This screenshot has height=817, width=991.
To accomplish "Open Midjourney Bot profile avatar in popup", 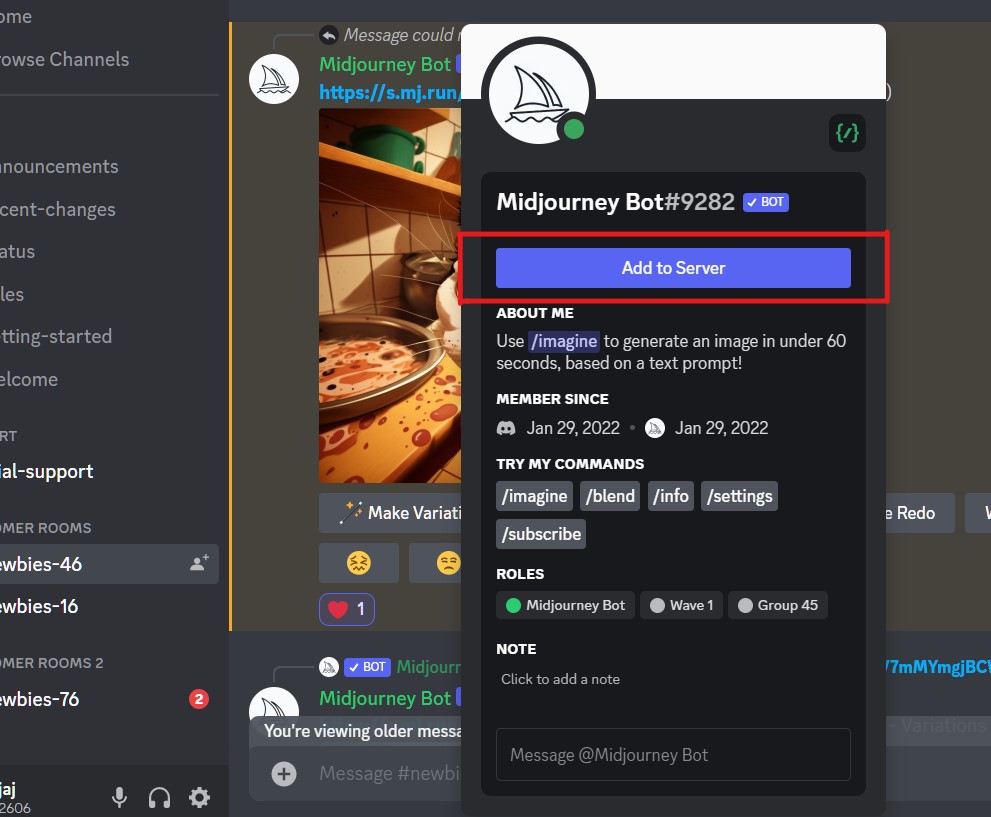I will [x=539, y=94].
